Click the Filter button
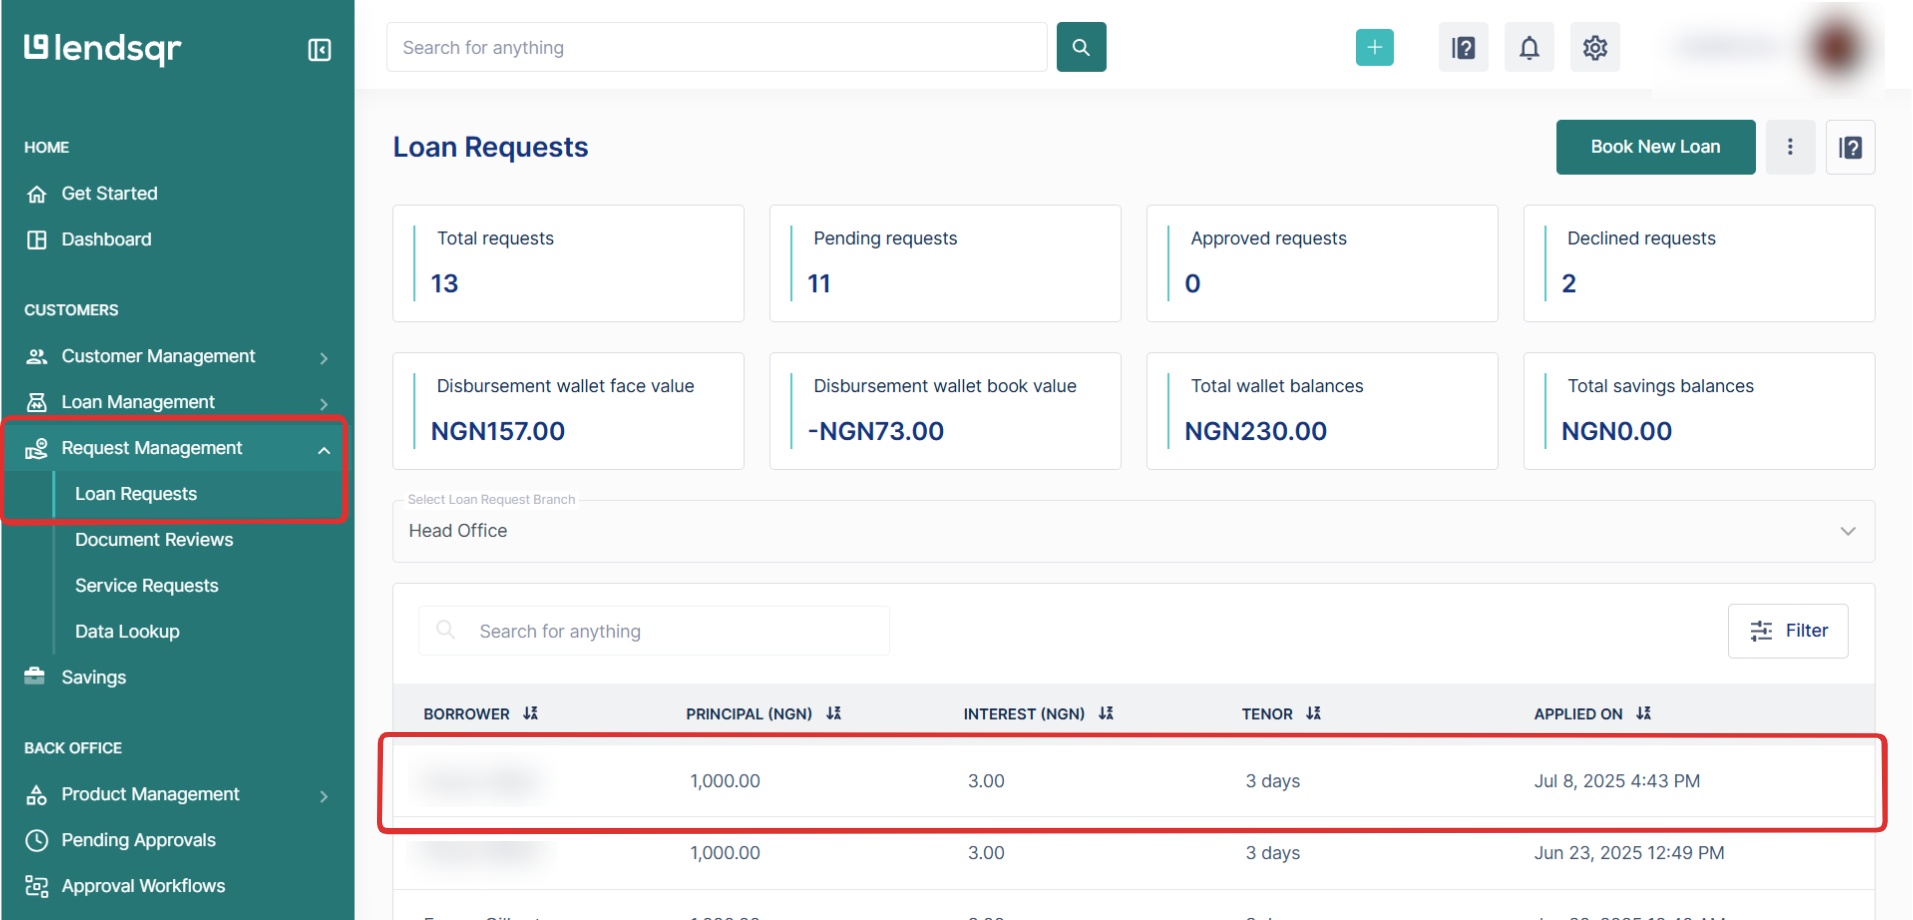 pyautogui.click(x=1787, y=631)
